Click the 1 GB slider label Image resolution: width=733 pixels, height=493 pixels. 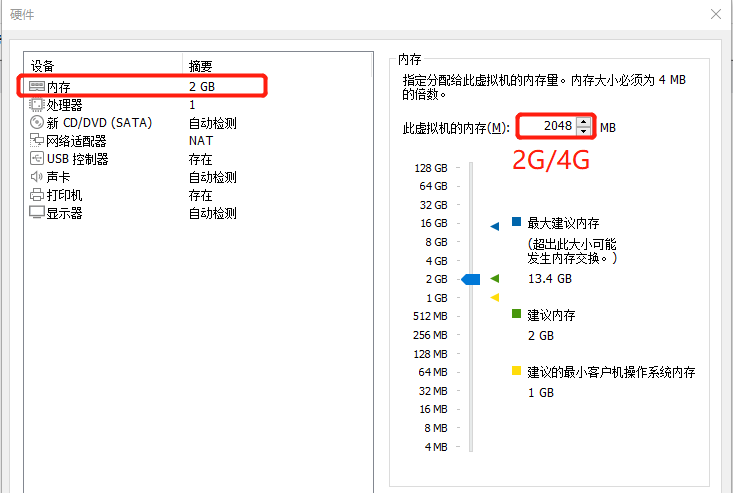437,298
